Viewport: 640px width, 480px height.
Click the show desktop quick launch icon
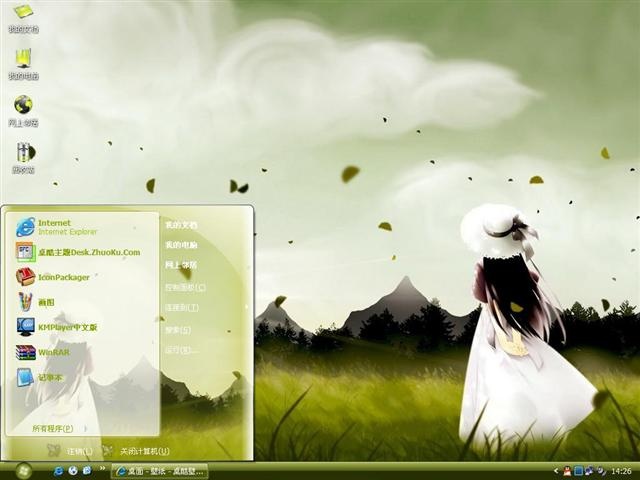87,471
